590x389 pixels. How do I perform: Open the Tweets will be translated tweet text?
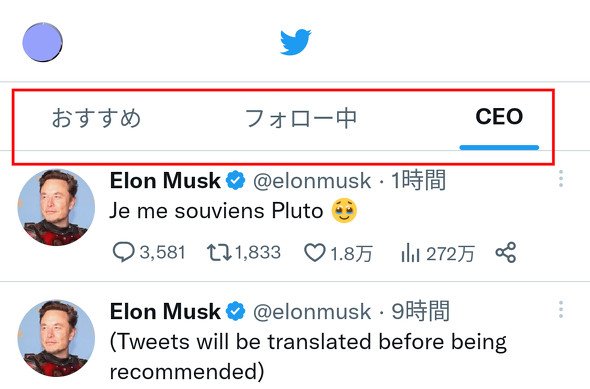click(308, 357)
